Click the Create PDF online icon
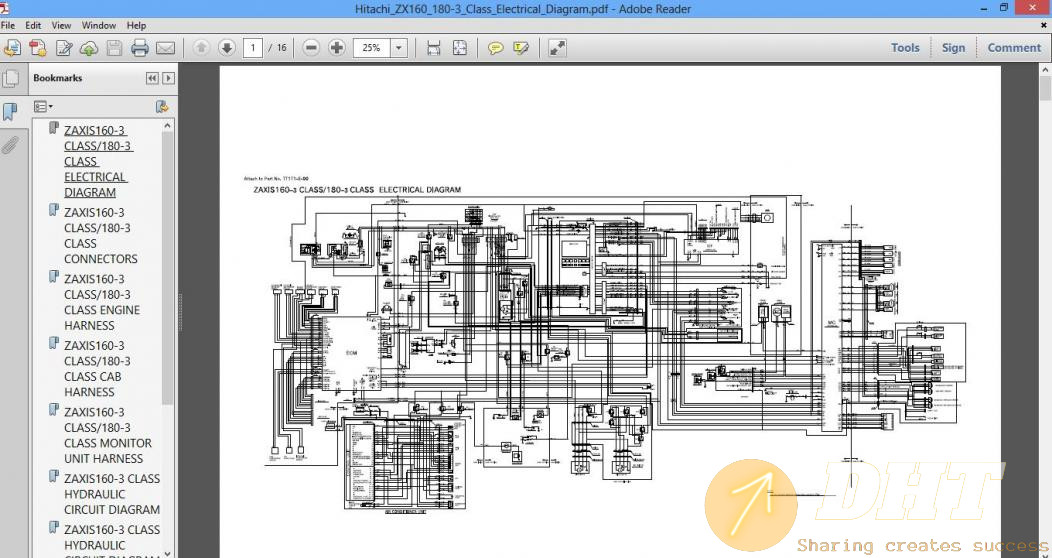 [13, 48]
